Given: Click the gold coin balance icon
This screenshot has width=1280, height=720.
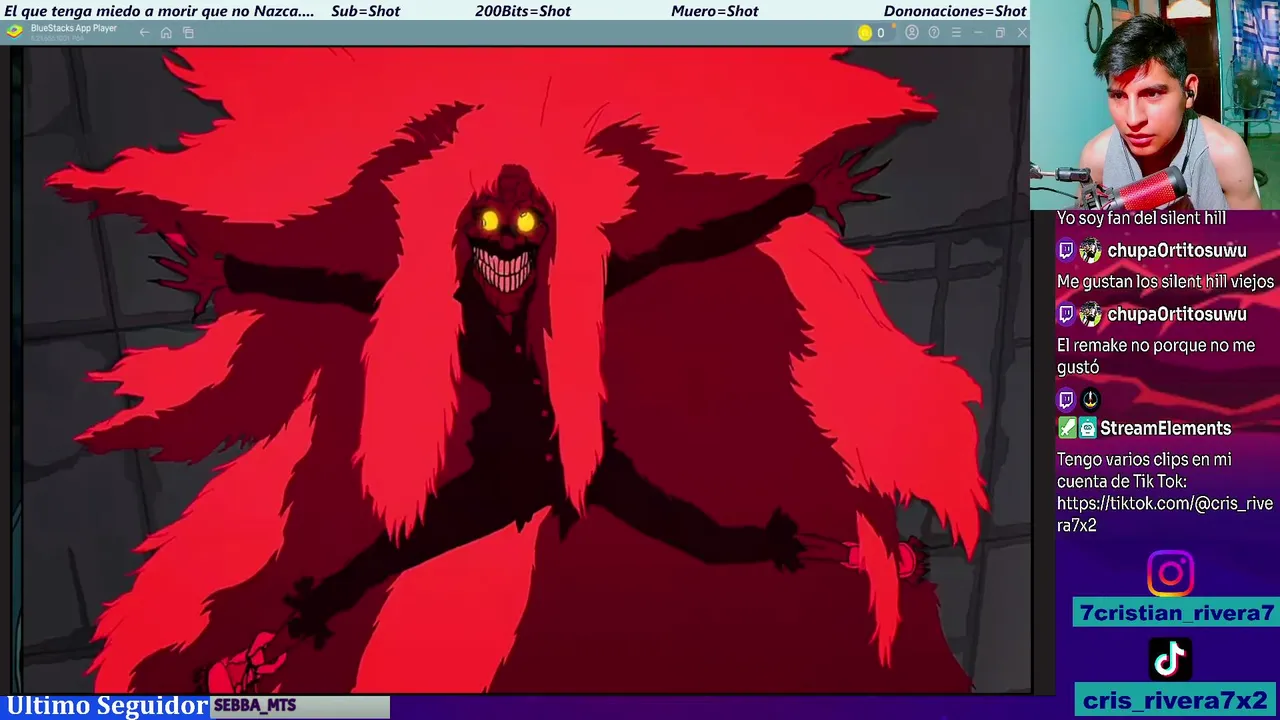Looking at the screenshot, I should tap(865, 33).
